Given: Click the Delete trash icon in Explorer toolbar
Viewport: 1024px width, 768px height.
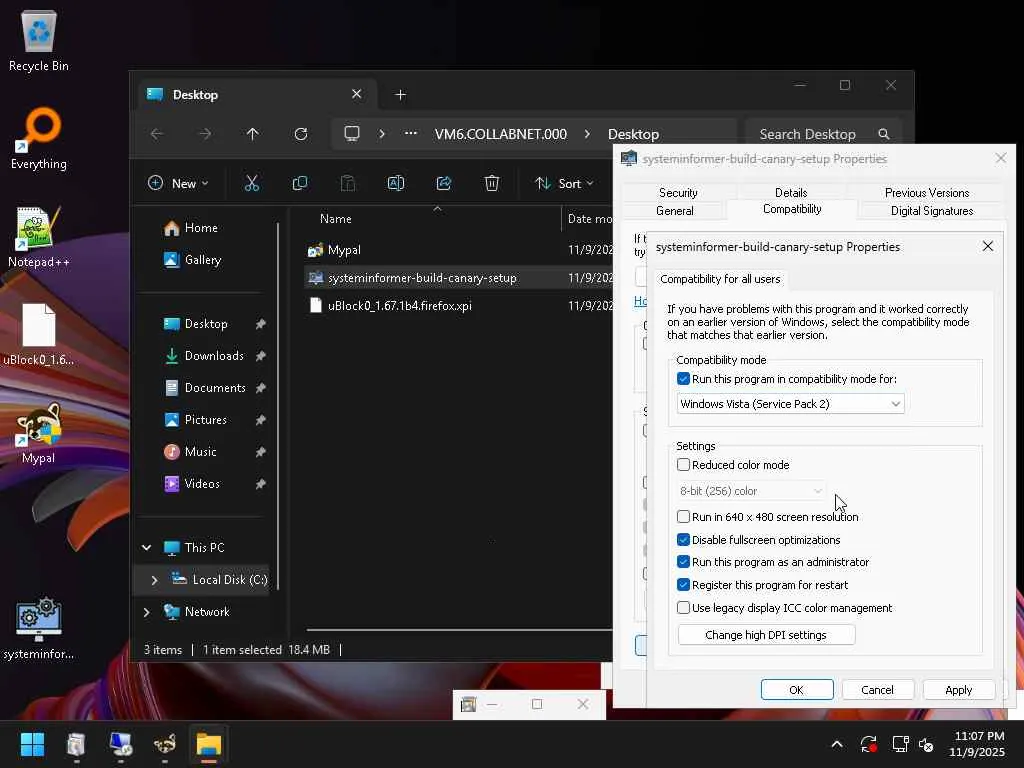Looking at the screenshot, I should (x=492, y=184).
